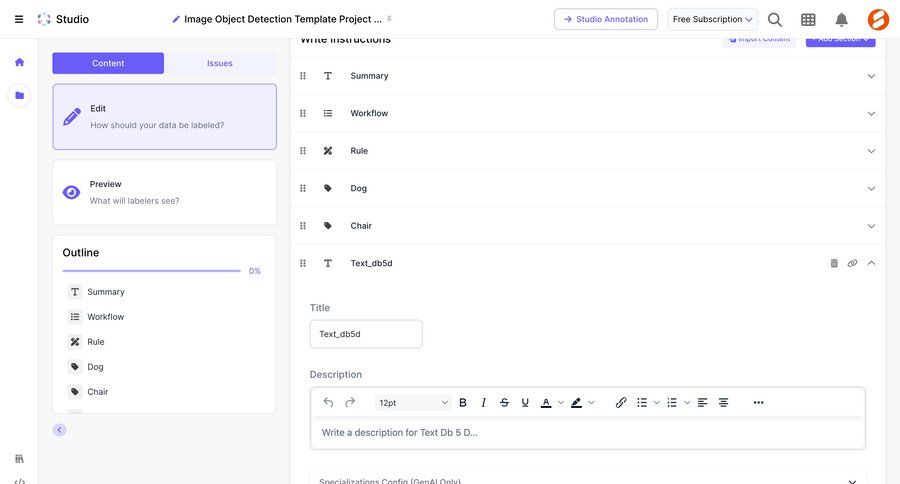
Task: Insert link in description editor
Action: click(x=620, y=402)
